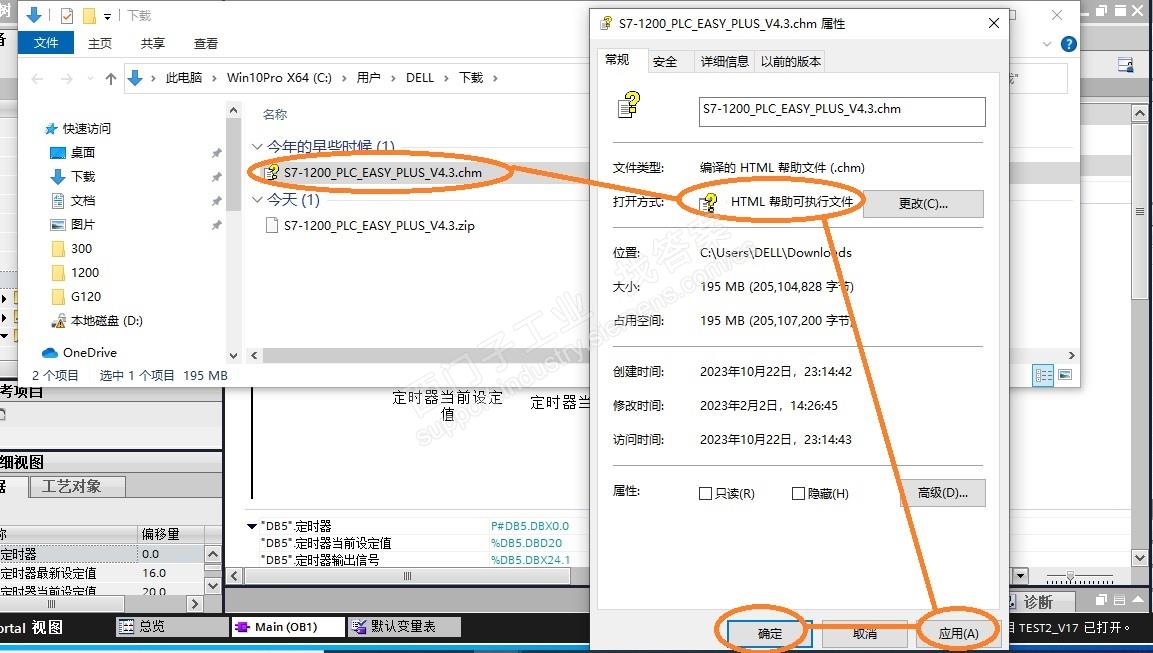Click the navigation pane scroll down arrow
Viewport: 1153px width, 653px height.
coord(234,355)
